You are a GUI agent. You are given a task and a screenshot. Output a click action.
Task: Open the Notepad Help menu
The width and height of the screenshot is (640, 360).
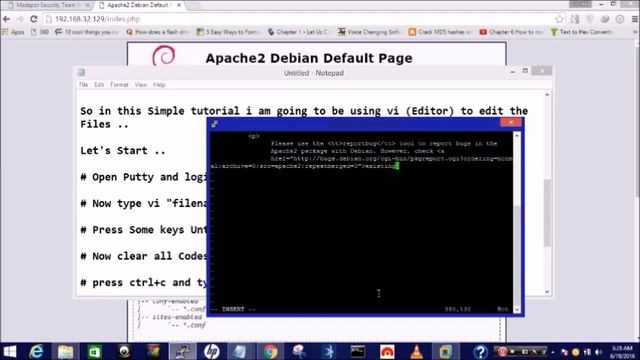159,84
